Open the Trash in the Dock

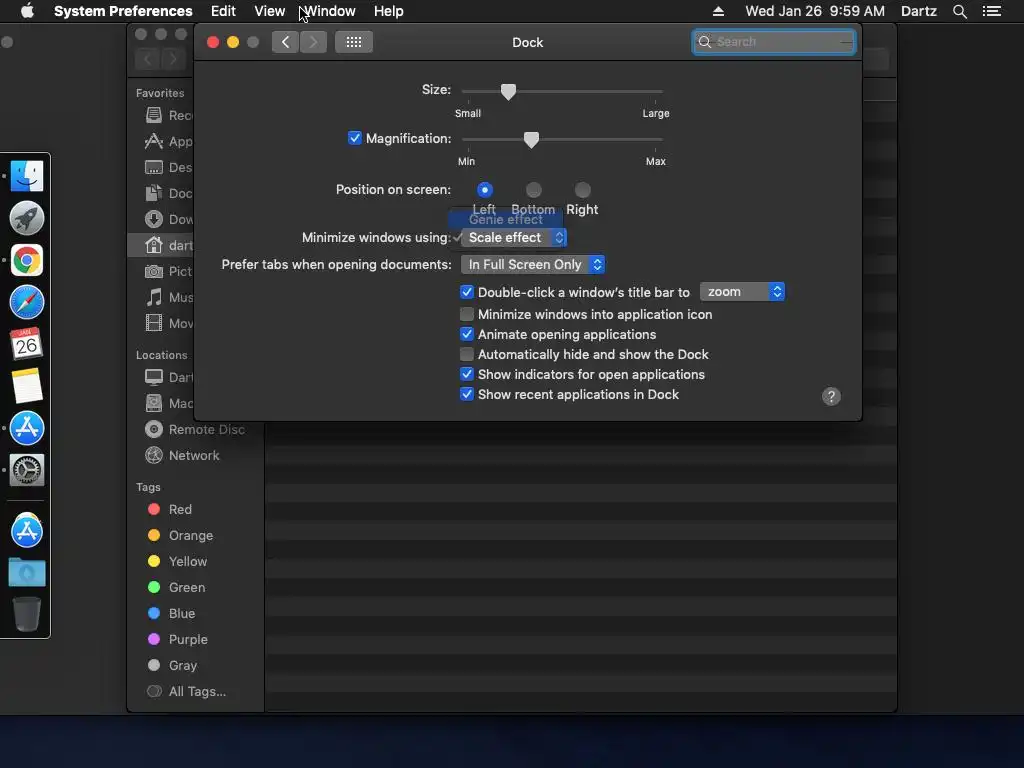(x=27, y=614)
